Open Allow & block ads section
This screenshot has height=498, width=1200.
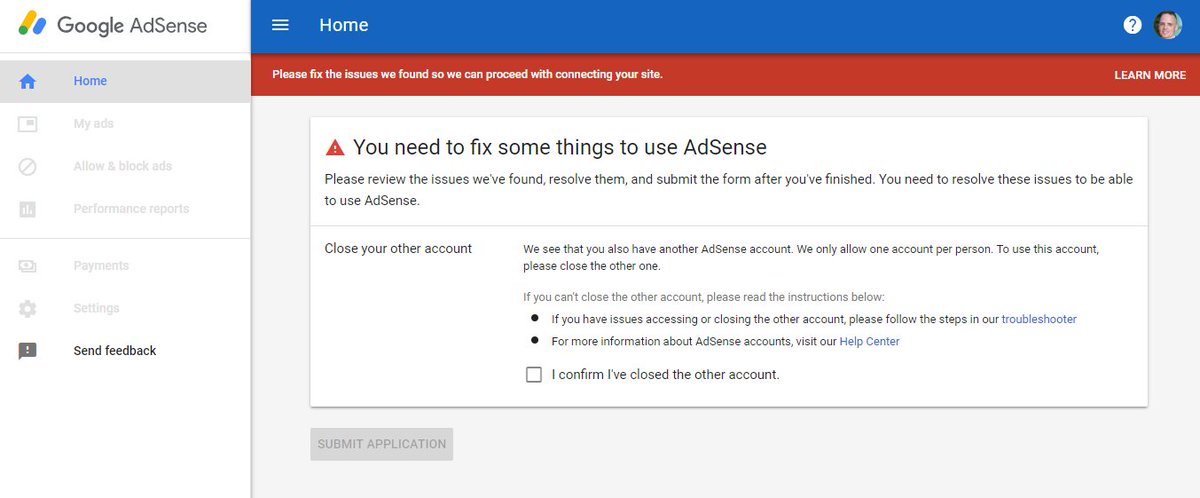125,166
